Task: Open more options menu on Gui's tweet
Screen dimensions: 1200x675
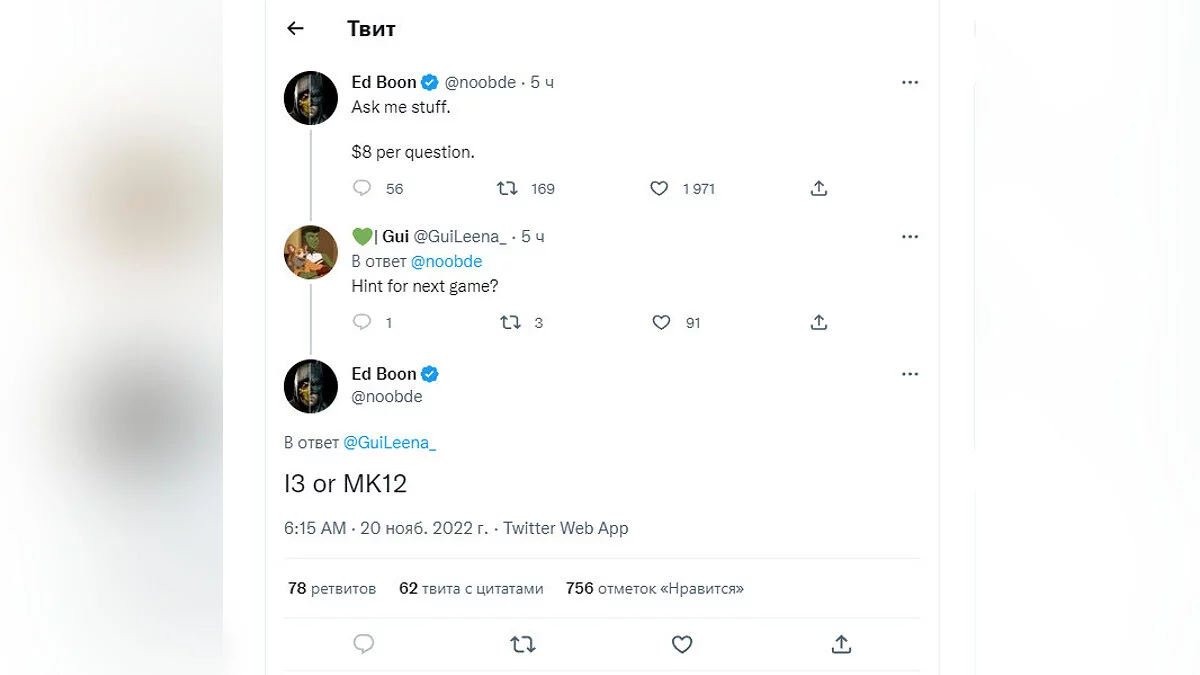Action: [909, 237]
